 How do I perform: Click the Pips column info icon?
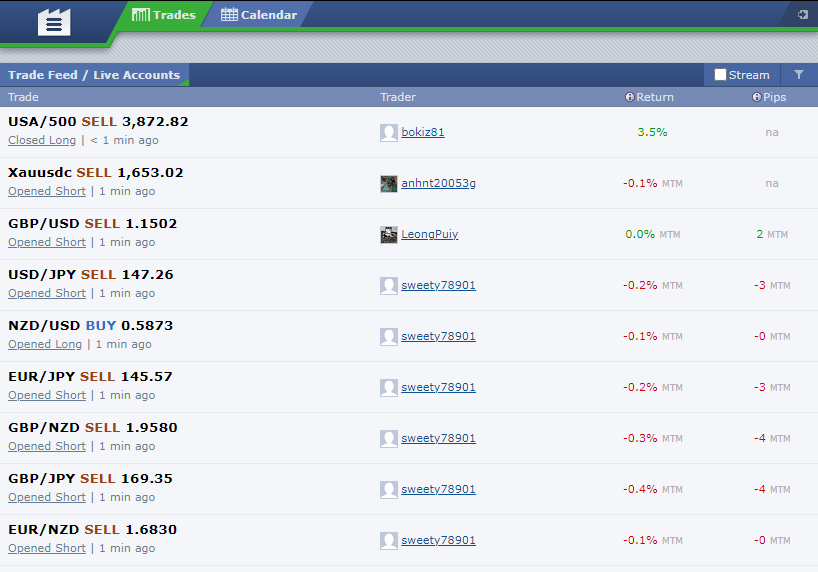click(x=756, y=97)
